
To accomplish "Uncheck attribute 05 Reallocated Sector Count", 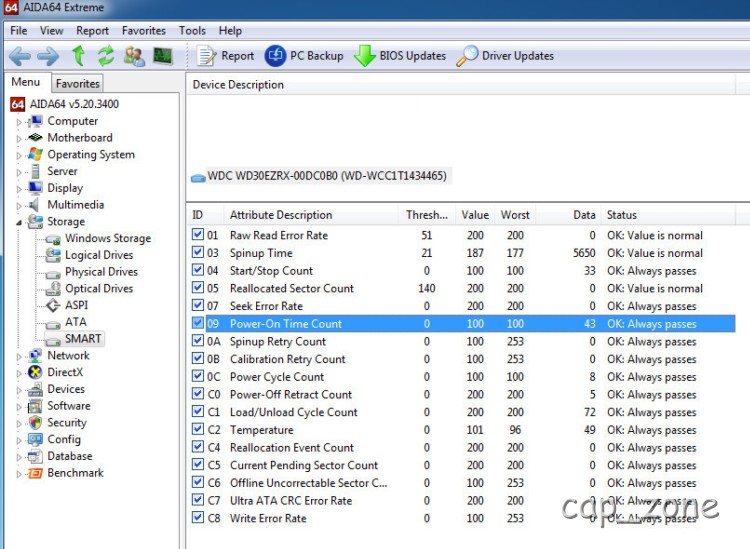I will (198, 287).
